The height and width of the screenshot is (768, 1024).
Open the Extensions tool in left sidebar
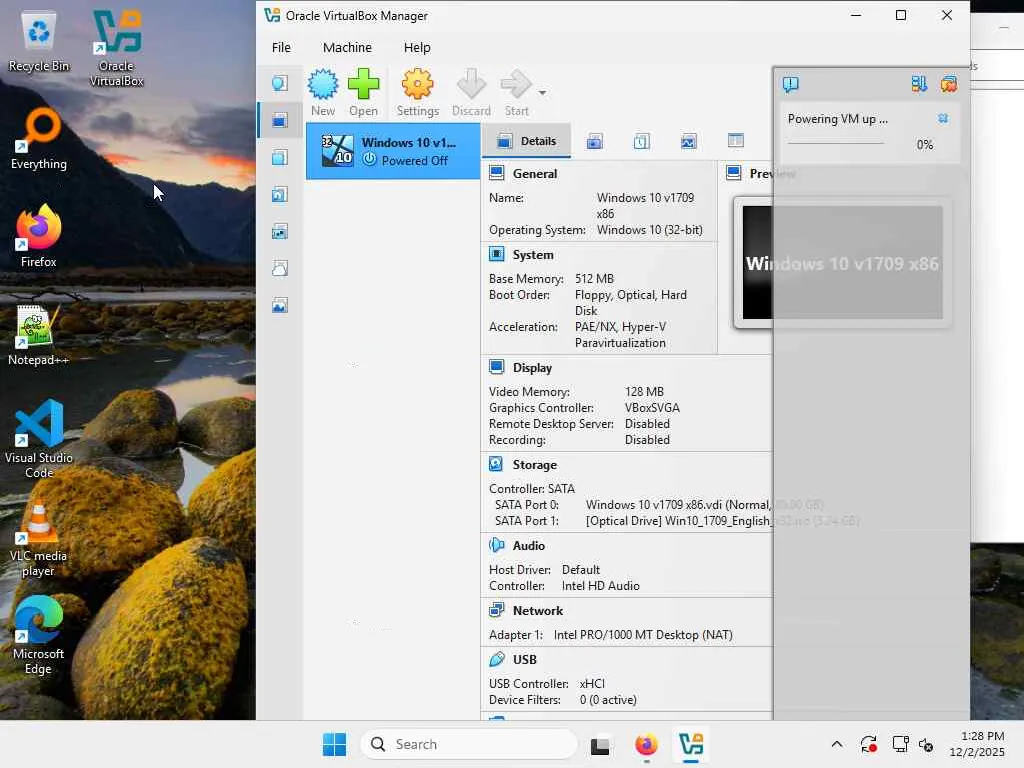point(280,157)
